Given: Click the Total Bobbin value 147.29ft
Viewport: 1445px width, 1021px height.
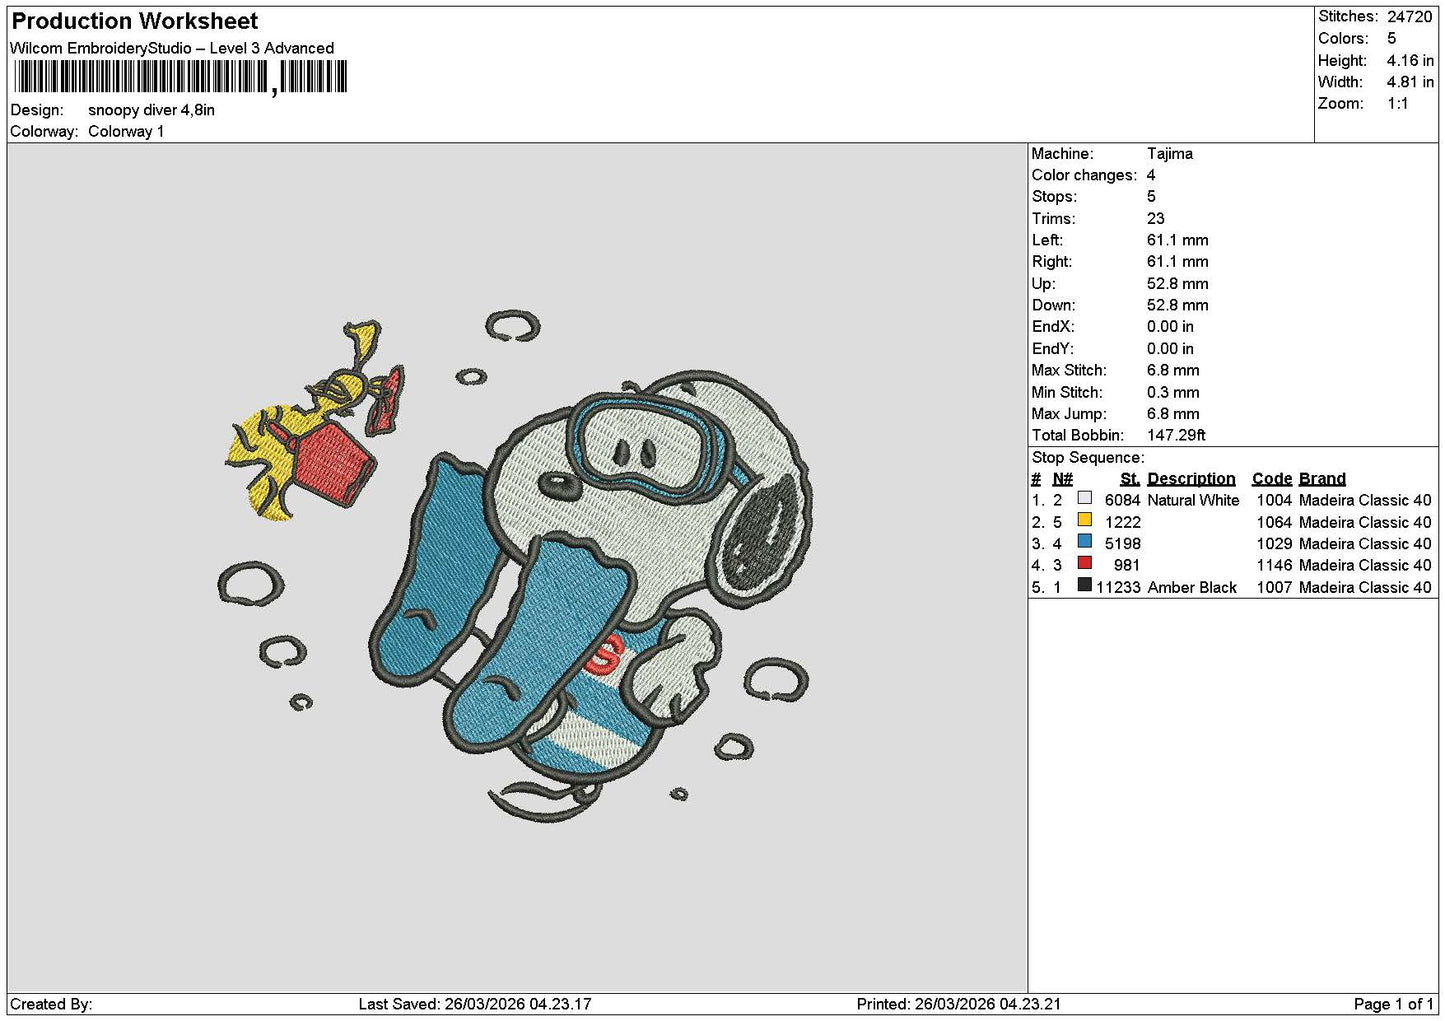Looking at the screenshot, I should pyautogui.click(x=1176, y=435).
